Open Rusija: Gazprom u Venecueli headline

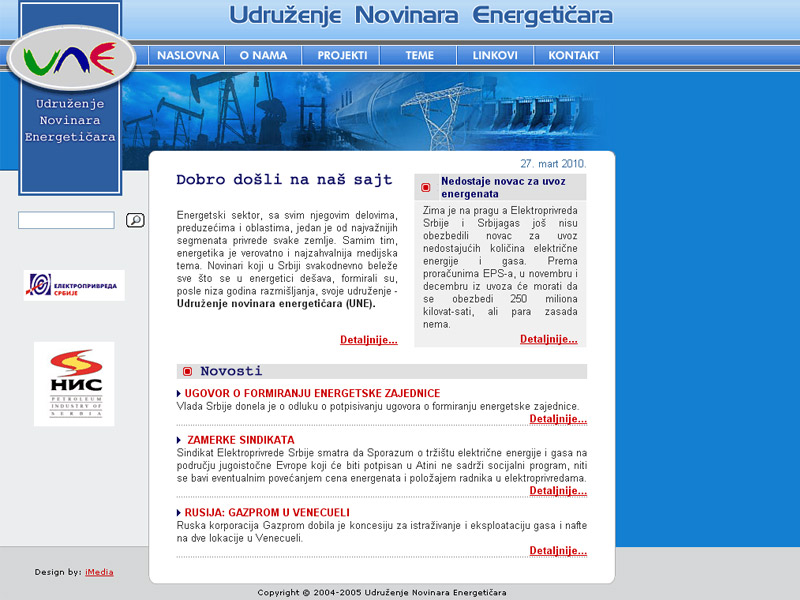266,512
